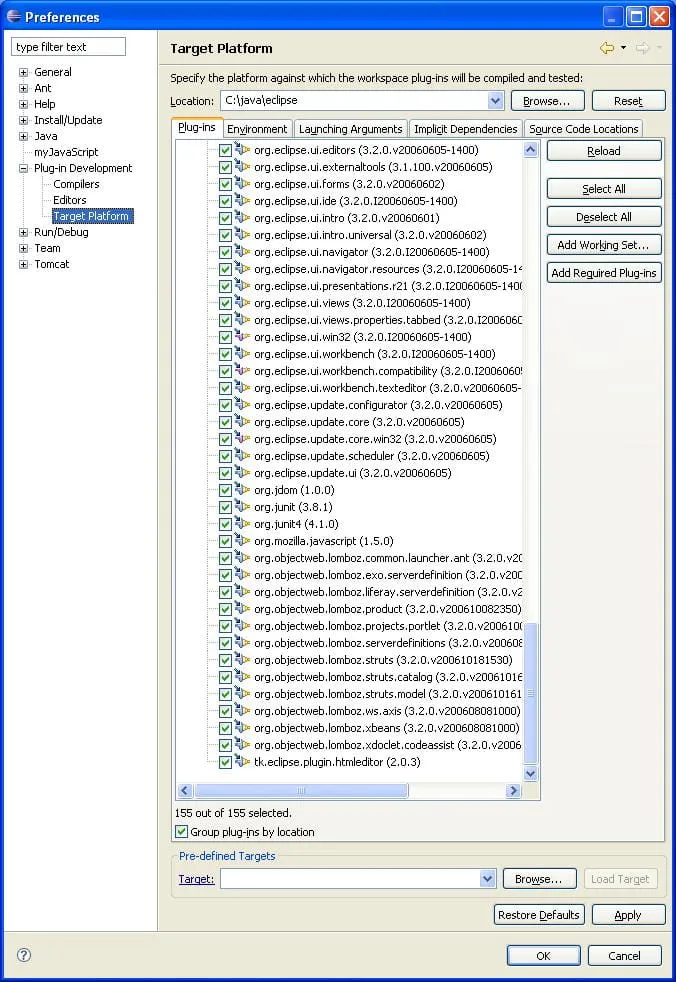
Task: Click the plug-in icon beside tk.eclipse.plugin.htmleditor
Action: 242,762
